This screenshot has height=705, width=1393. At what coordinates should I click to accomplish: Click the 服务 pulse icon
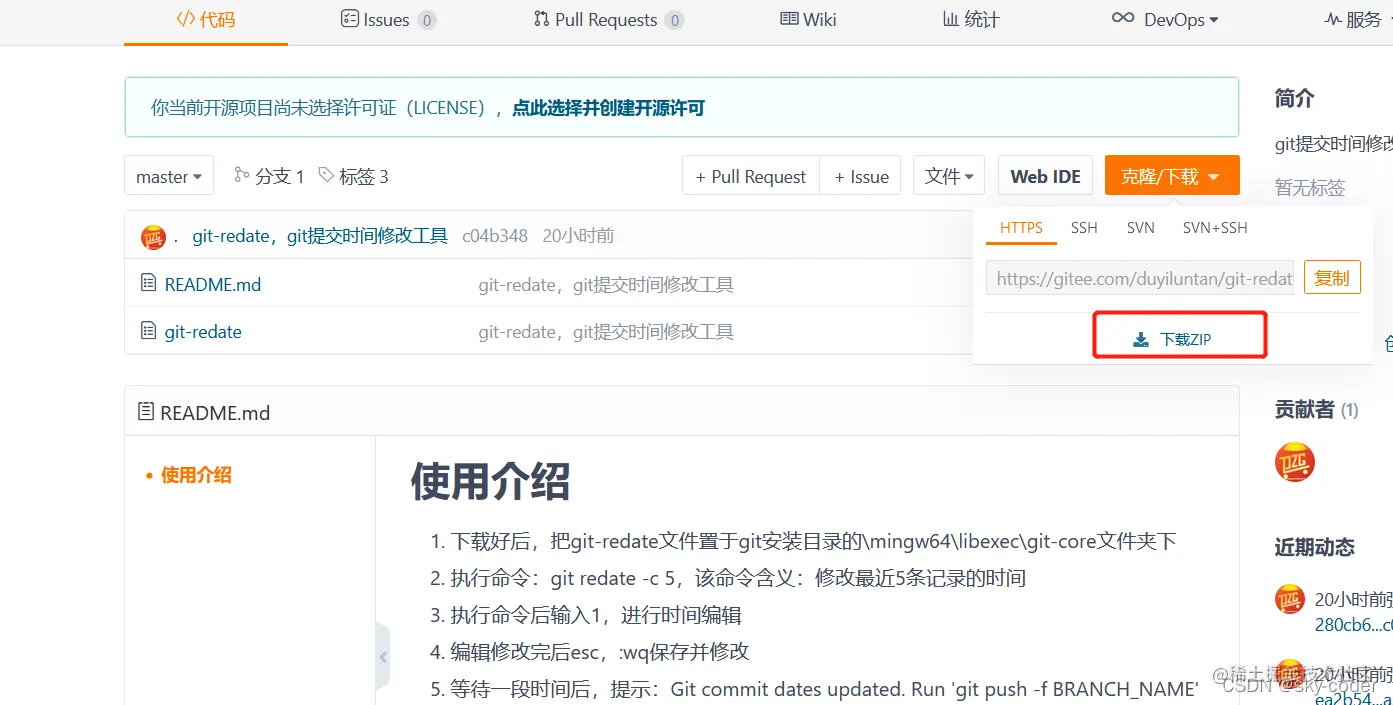(1332, 19)
